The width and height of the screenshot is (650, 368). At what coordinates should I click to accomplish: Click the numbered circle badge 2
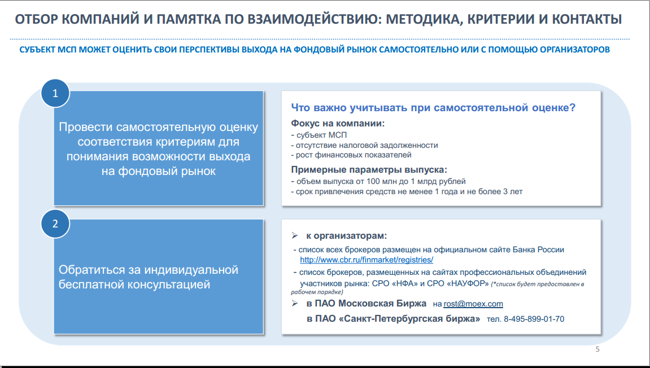tap(55, 224)
